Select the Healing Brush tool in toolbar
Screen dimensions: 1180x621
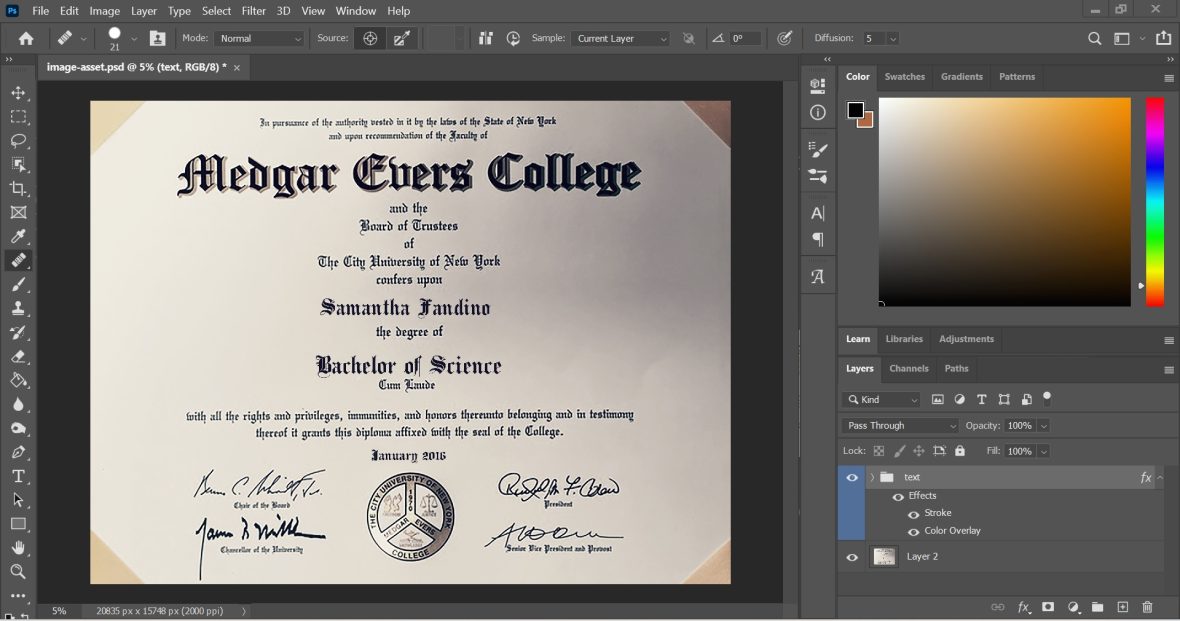(x=18, y=260)
